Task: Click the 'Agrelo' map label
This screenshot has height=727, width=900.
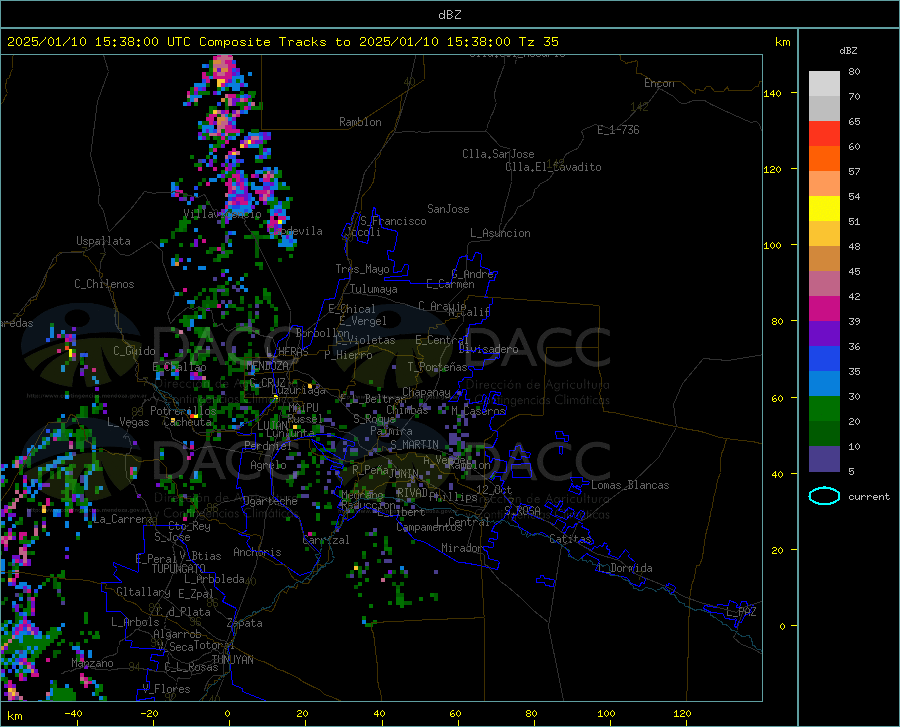Action: pos(268,465)
